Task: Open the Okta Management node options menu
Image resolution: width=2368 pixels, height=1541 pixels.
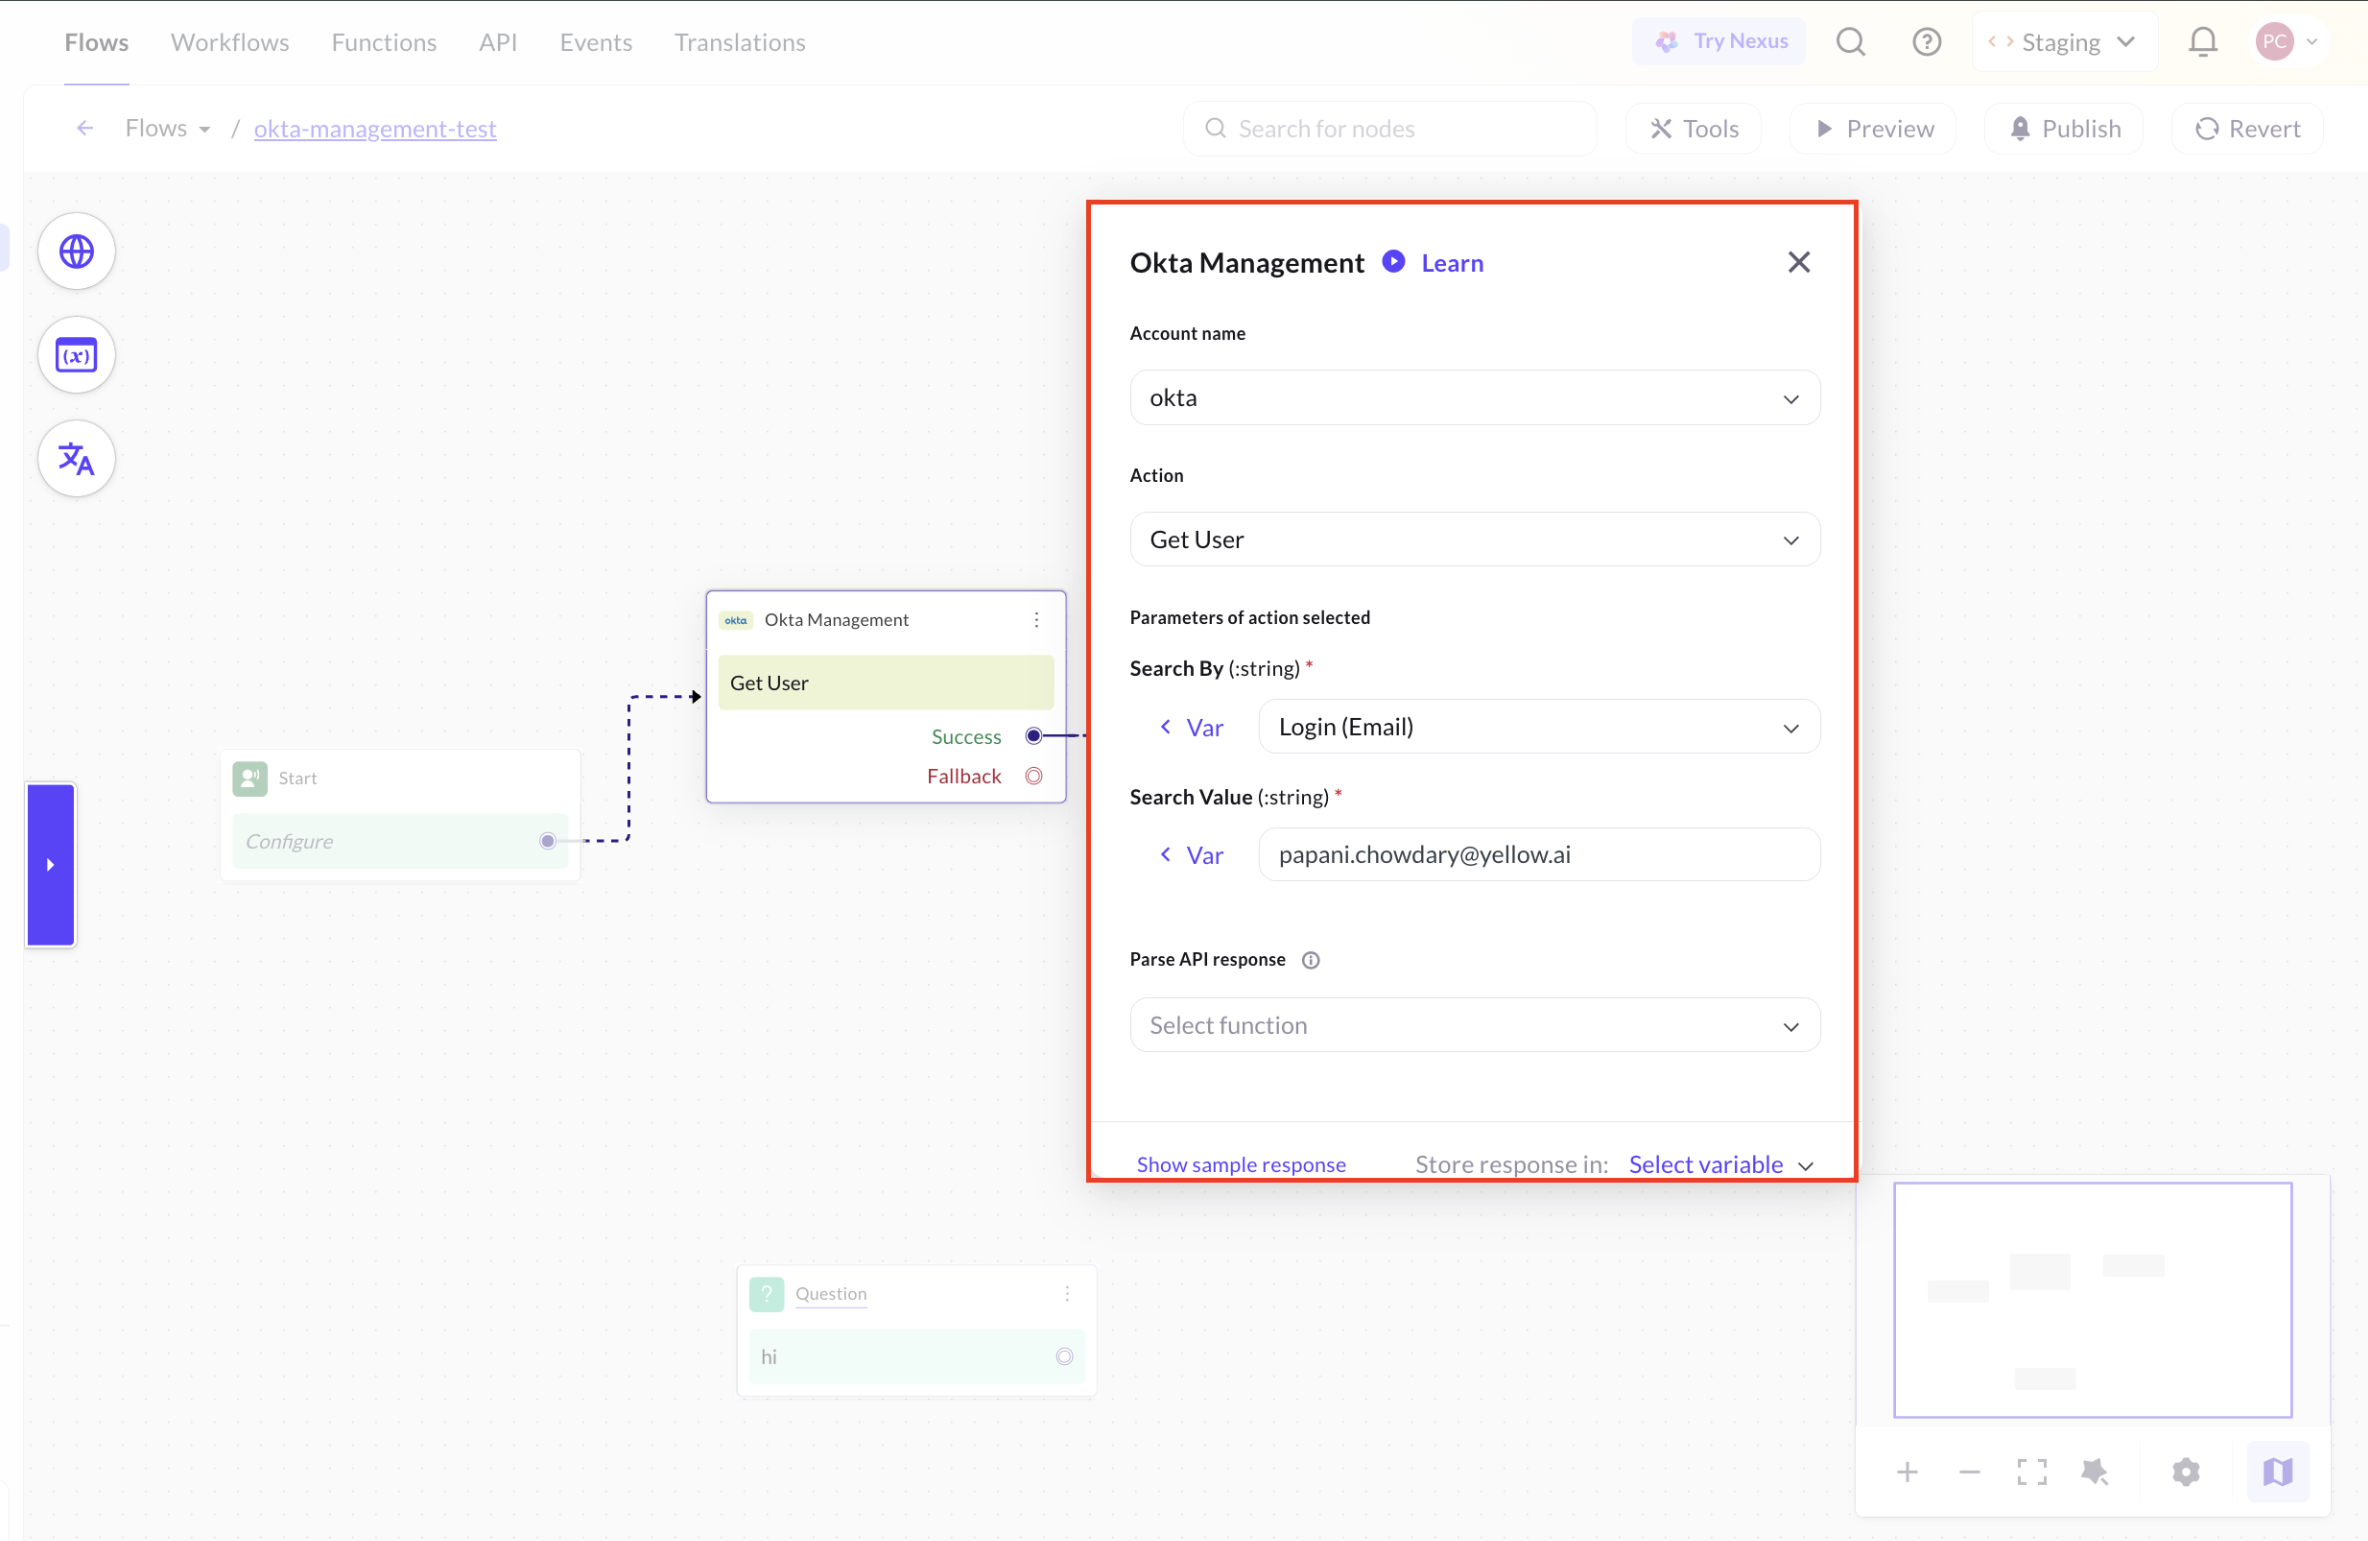Action: click(x=1036, y=620)
